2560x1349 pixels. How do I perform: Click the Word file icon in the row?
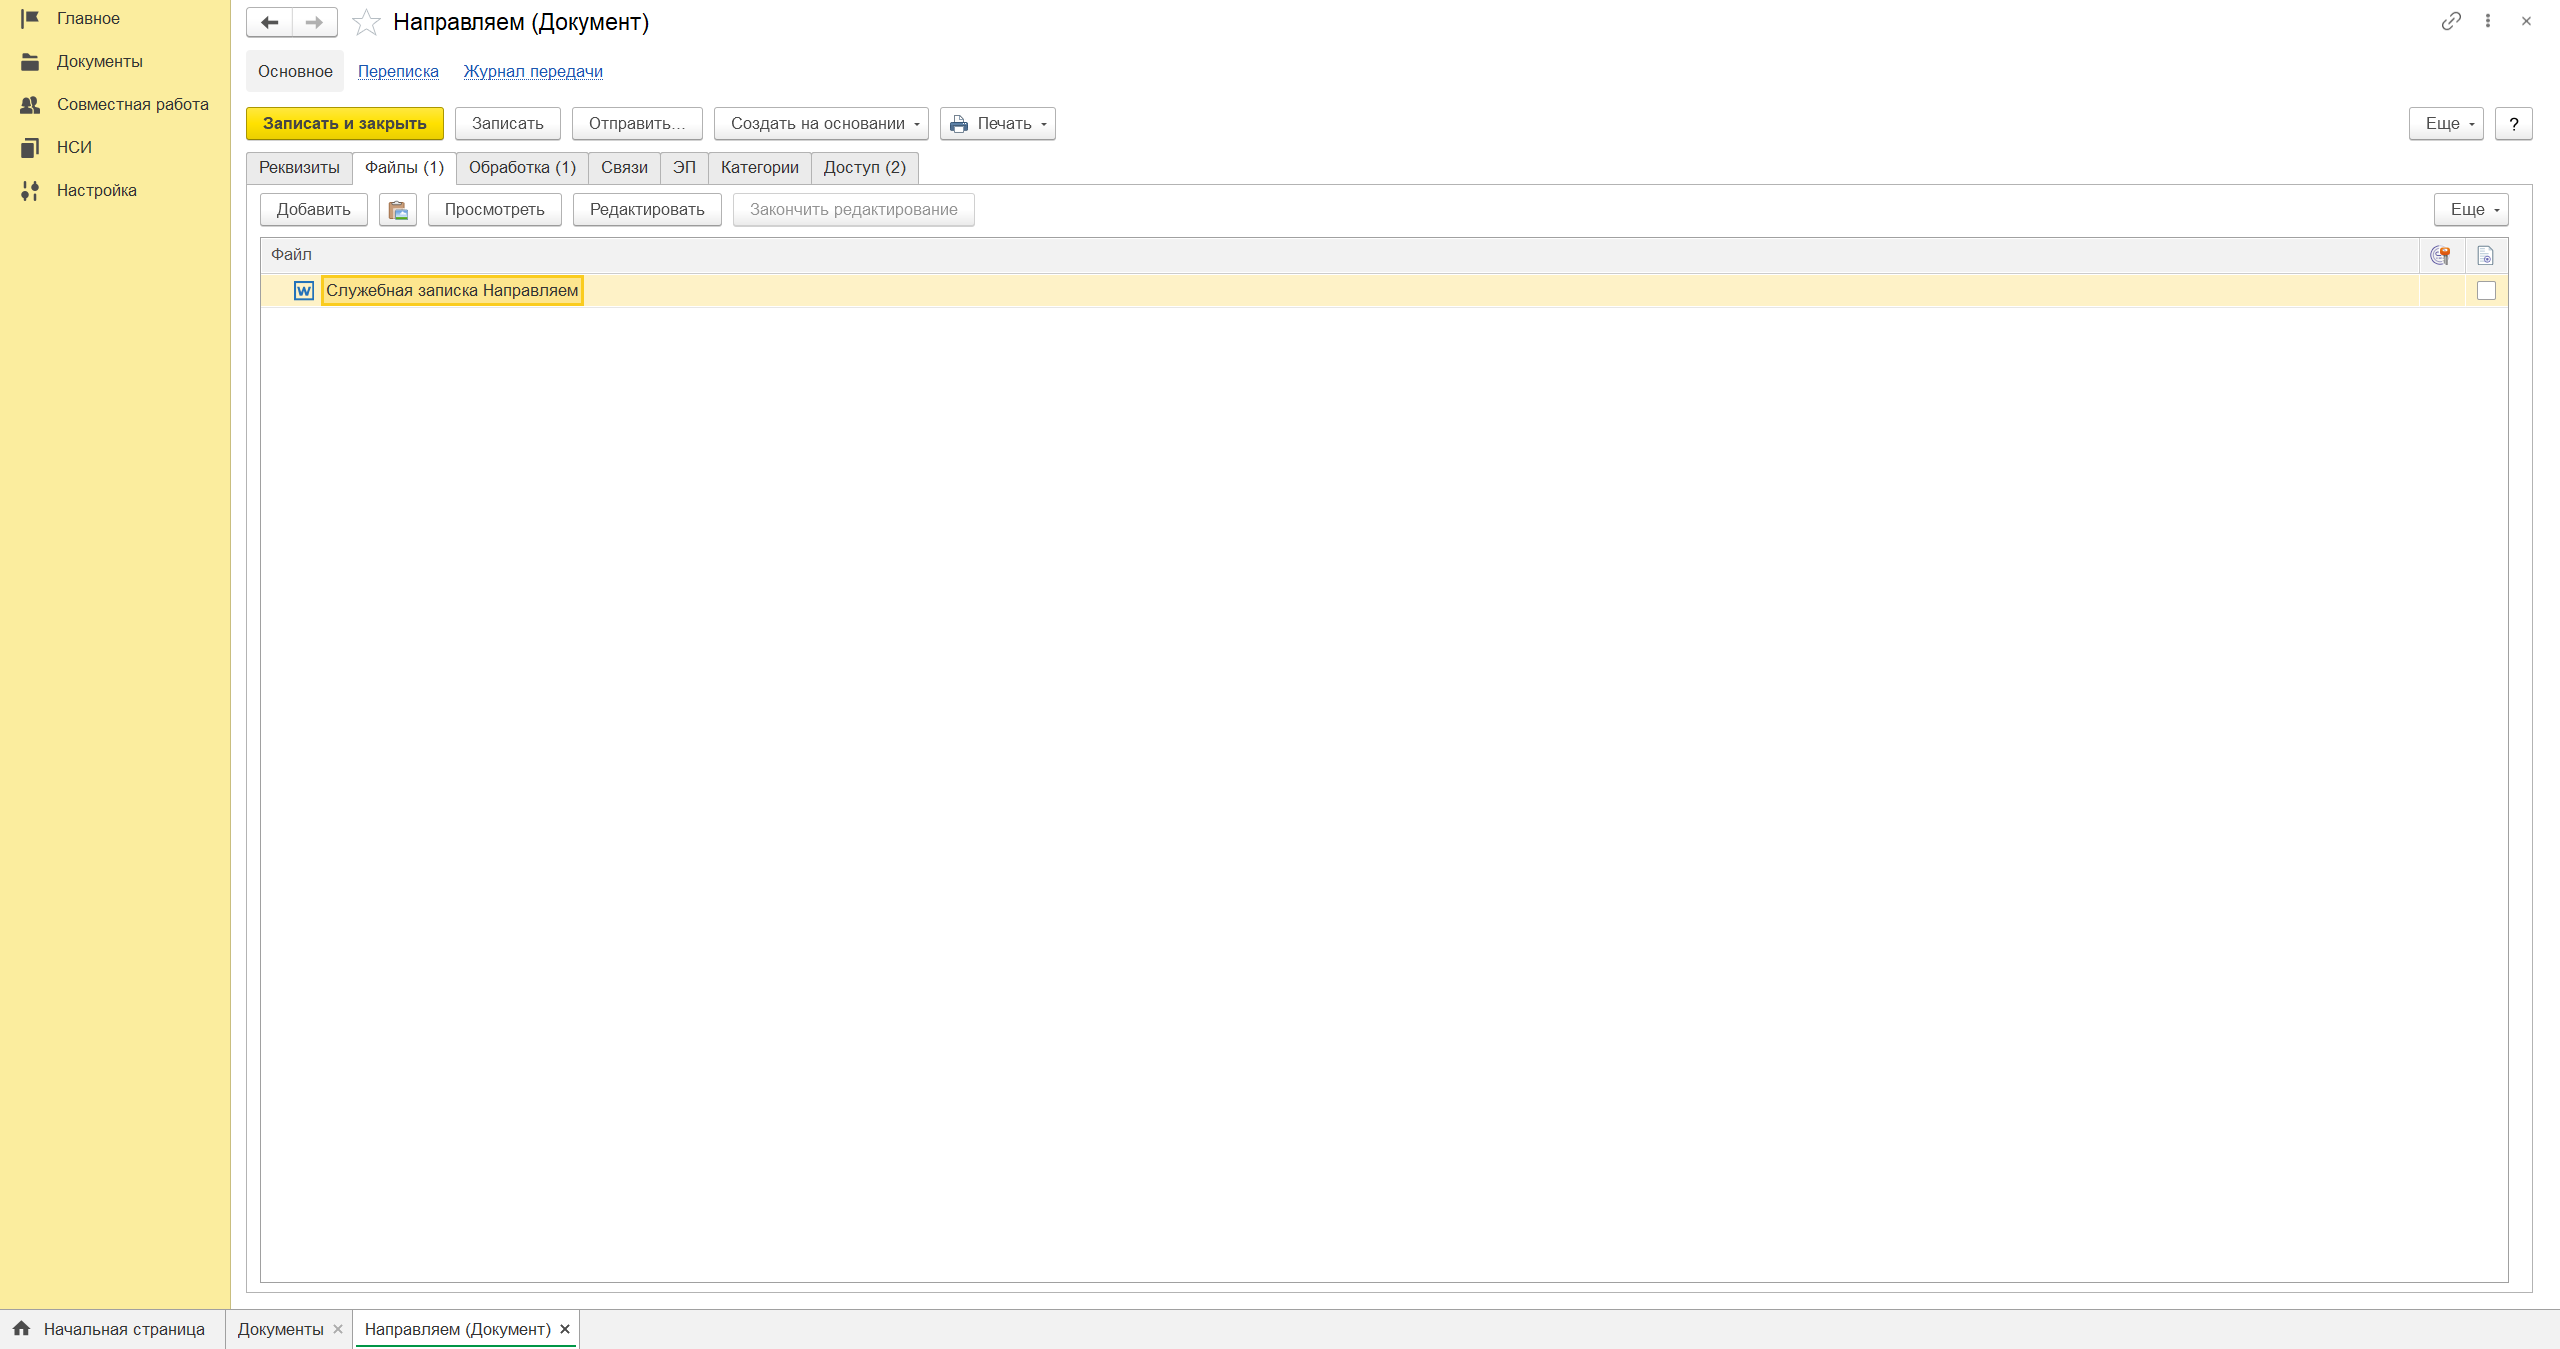click(x=304, y=291)
